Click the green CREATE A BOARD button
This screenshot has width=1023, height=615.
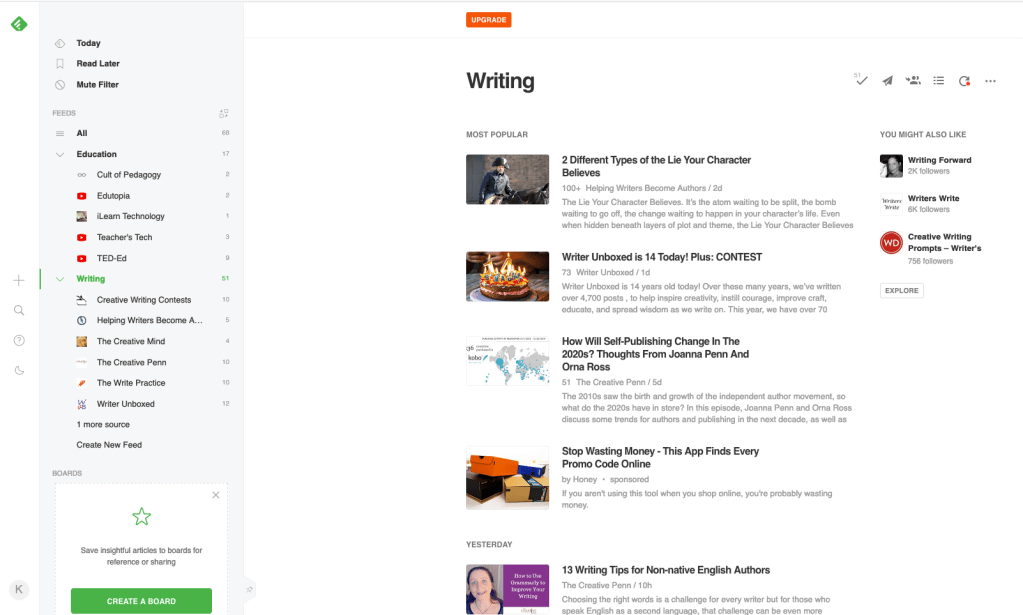[x=141, y=601]
